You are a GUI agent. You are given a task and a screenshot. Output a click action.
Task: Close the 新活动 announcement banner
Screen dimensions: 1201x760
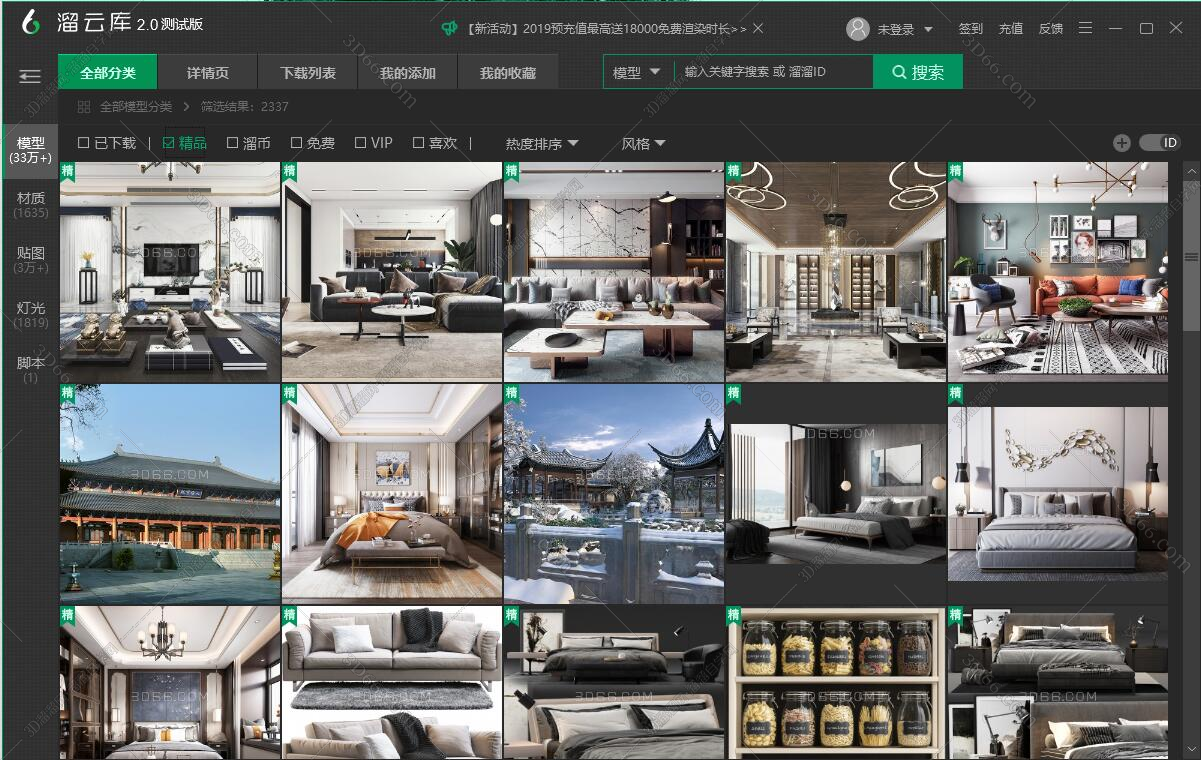758,28
